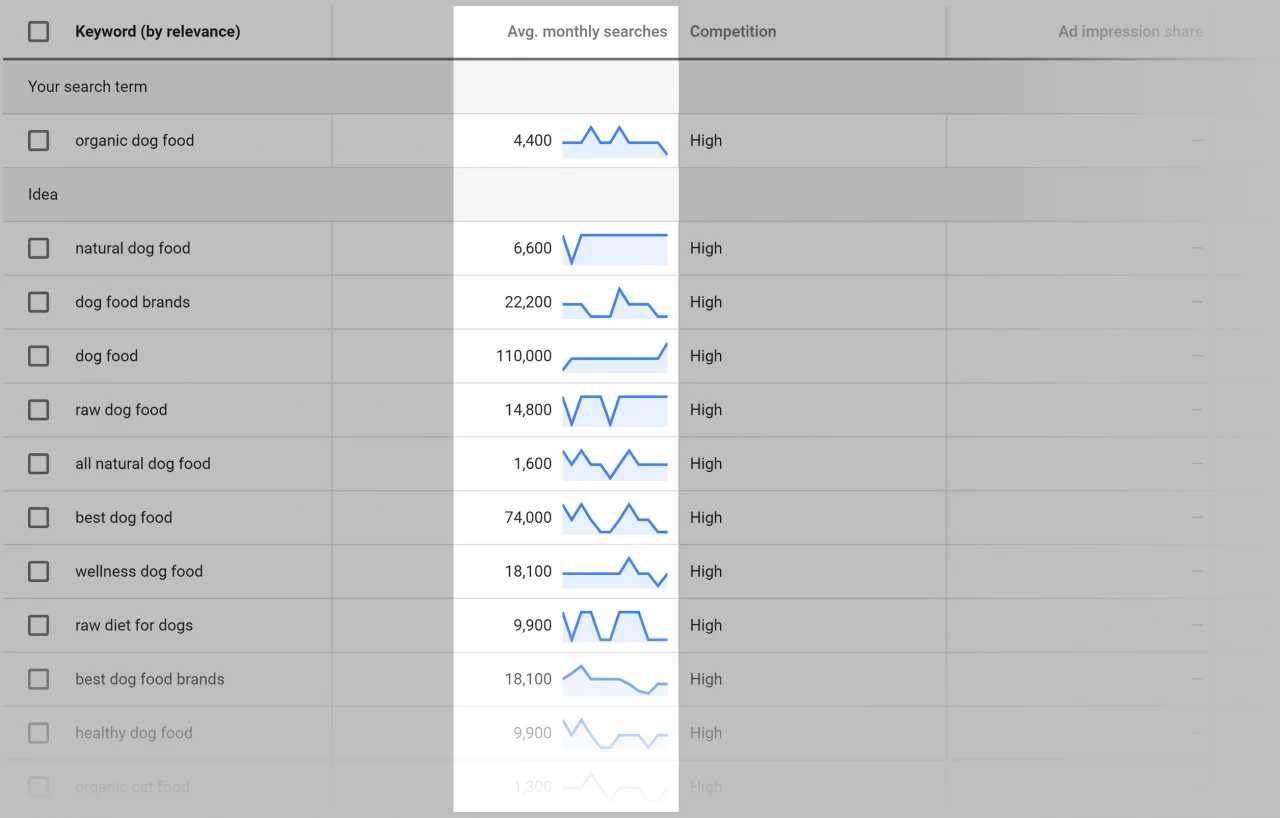Viewport: 1280px width, 818px height.
Task: Click the "all natural dog food" keyword text
Action: [143, 463]
